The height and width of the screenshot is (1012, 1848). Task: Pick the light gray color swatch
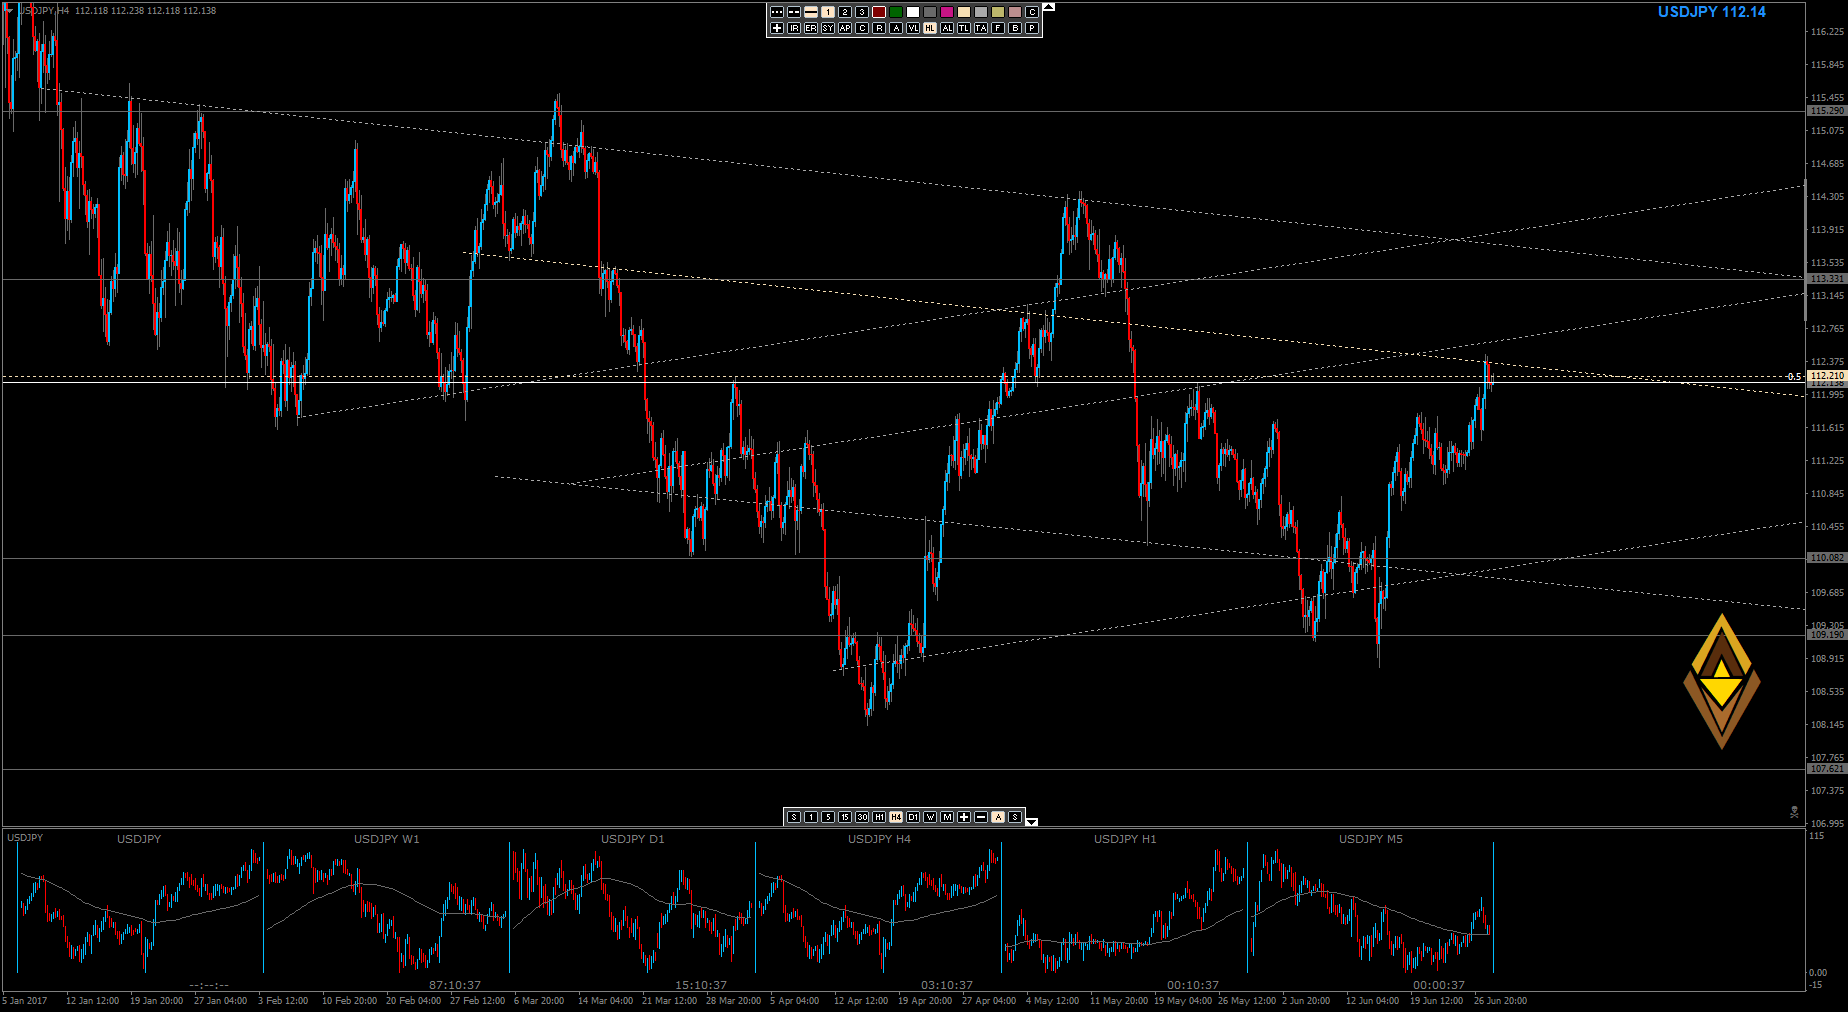pyautogui.click(x=981, y=12)
